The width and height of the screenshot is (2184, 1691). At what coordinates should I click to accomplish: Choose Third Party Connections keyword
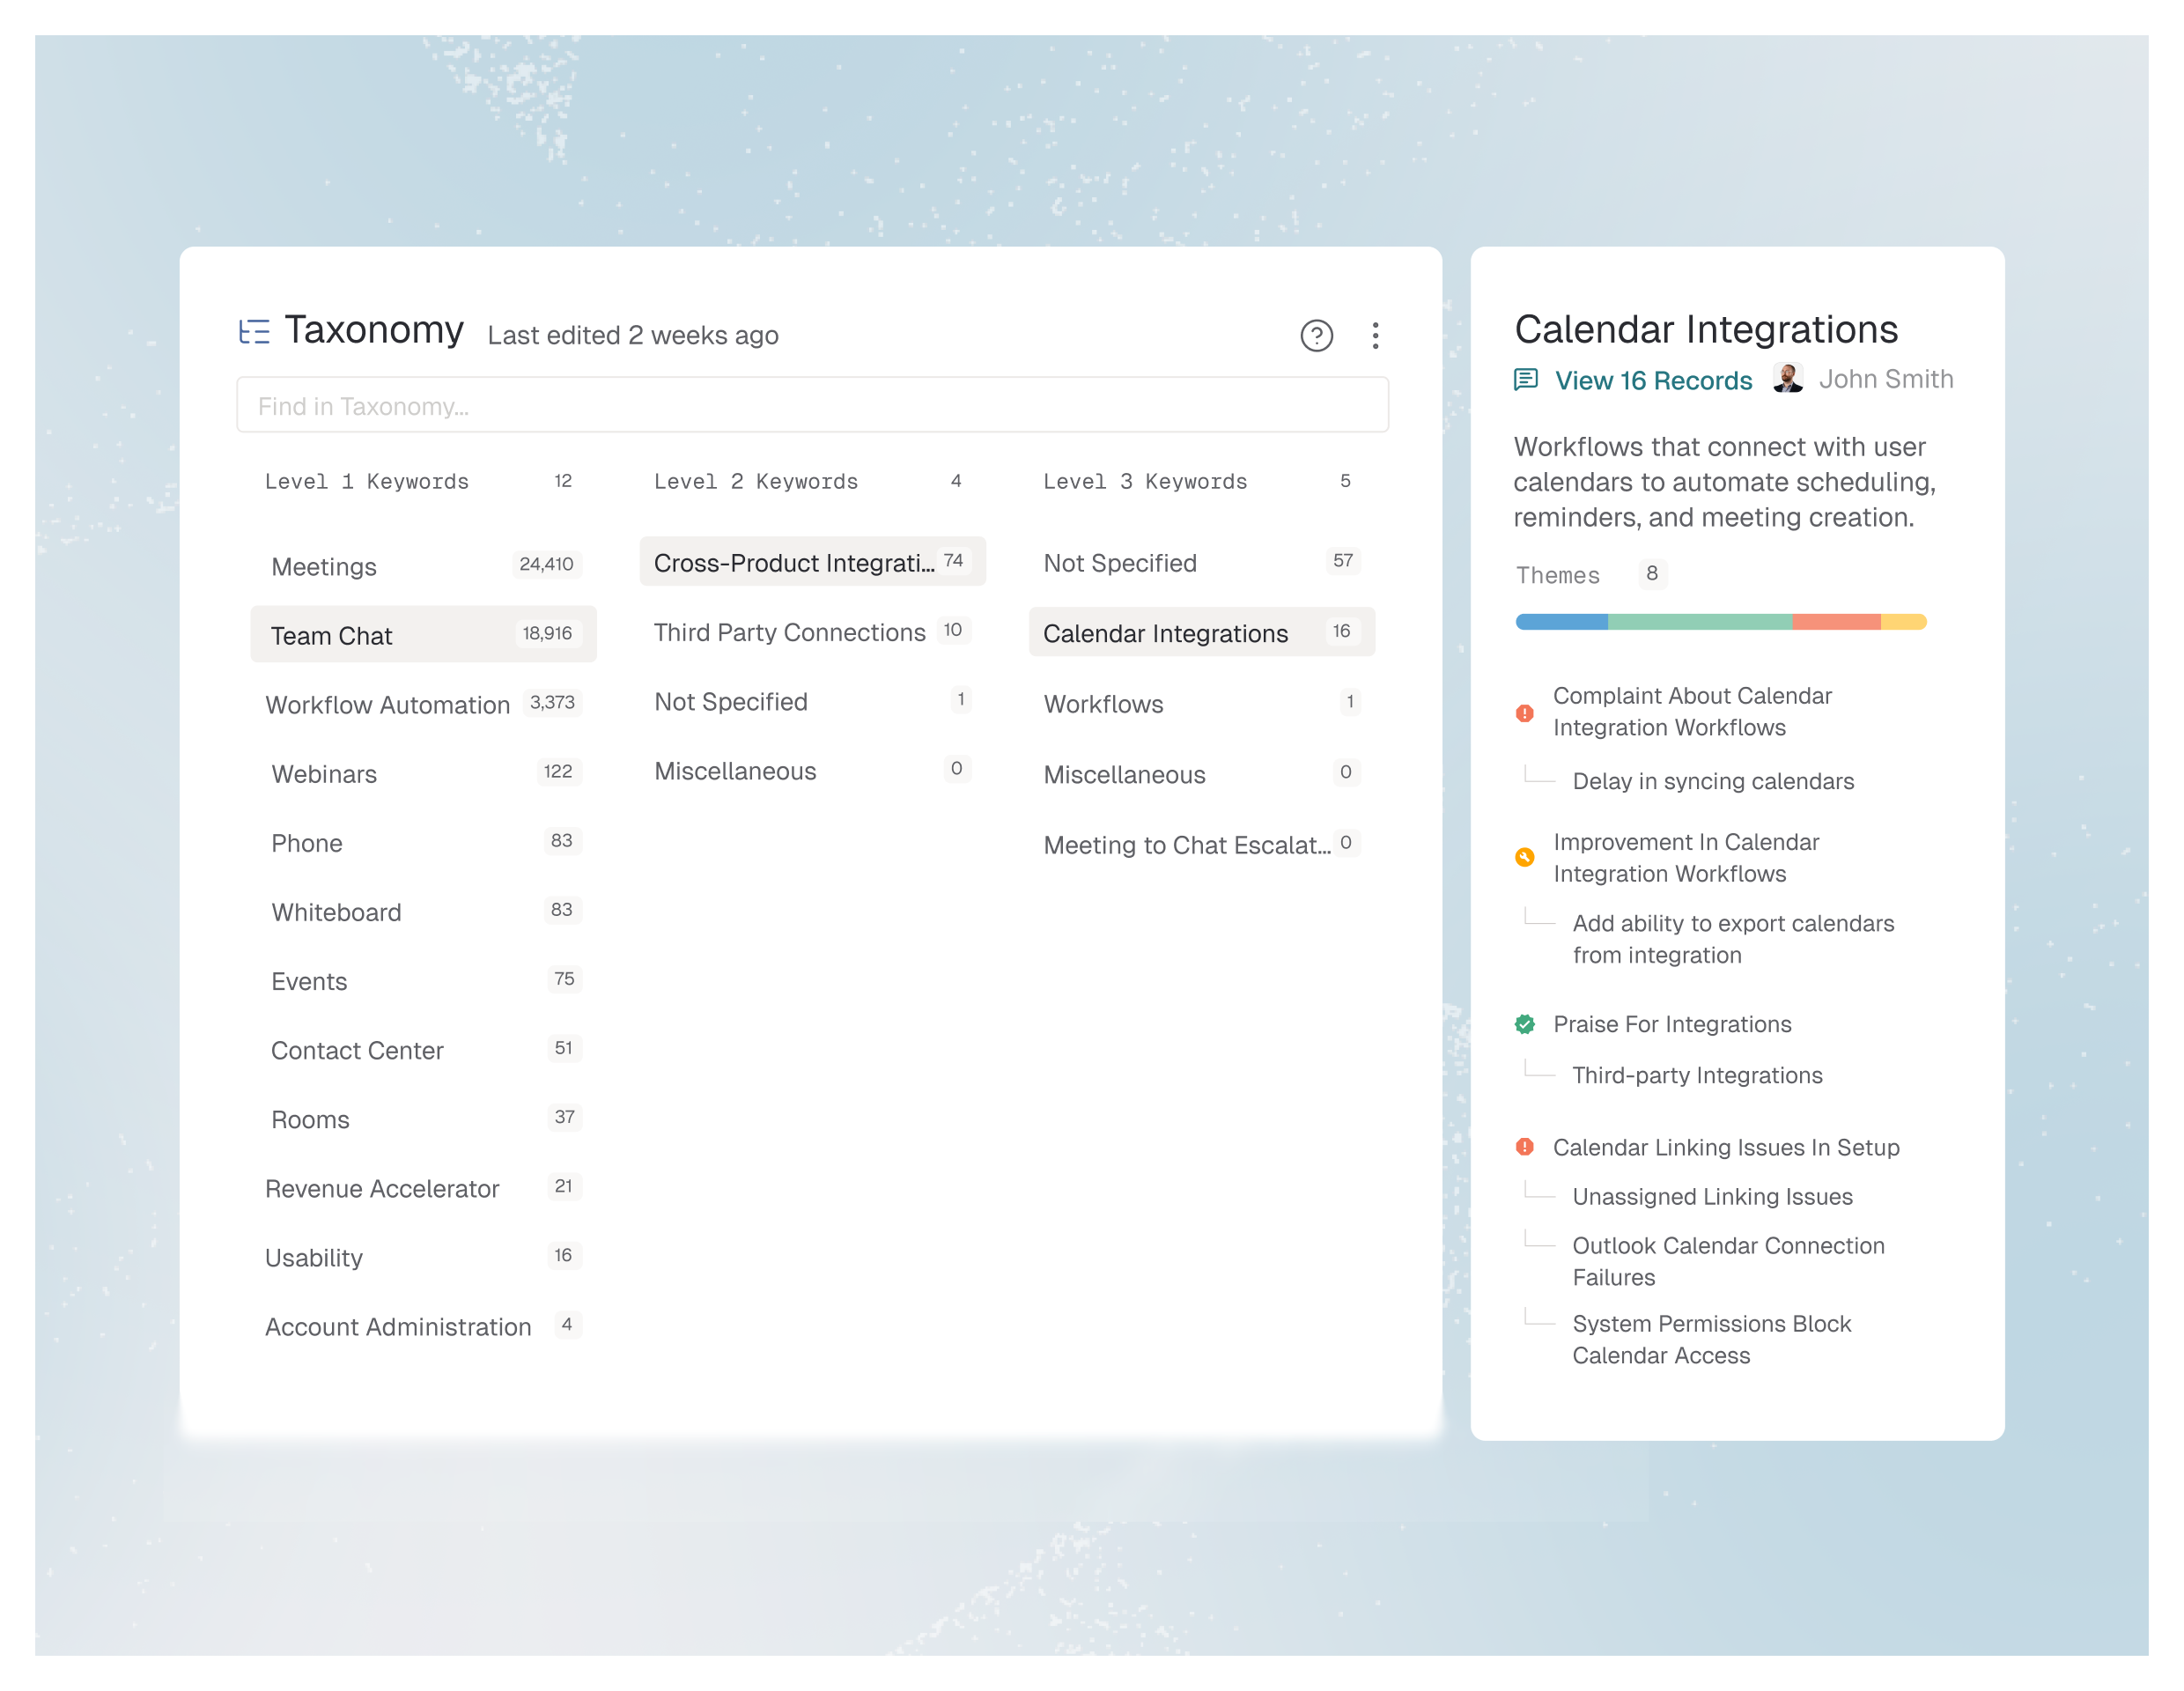coord(789,632)
